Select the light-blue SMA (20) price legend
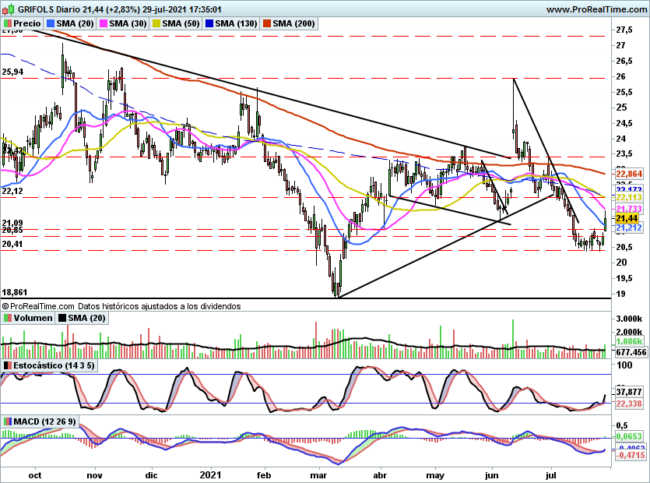Viewport: 650px width, 483px height. pos(70,24)
